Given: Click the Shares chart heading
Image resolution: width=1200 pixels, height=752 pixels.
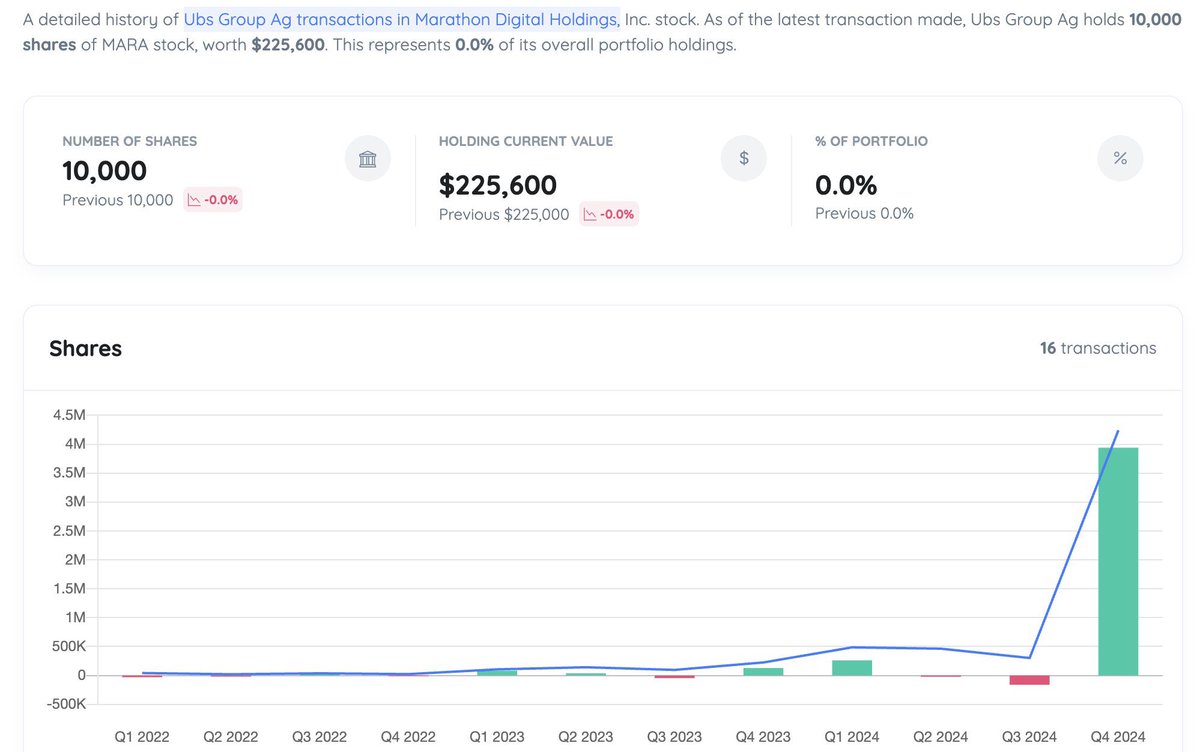Looking at the screenshot, I should 86,348.
